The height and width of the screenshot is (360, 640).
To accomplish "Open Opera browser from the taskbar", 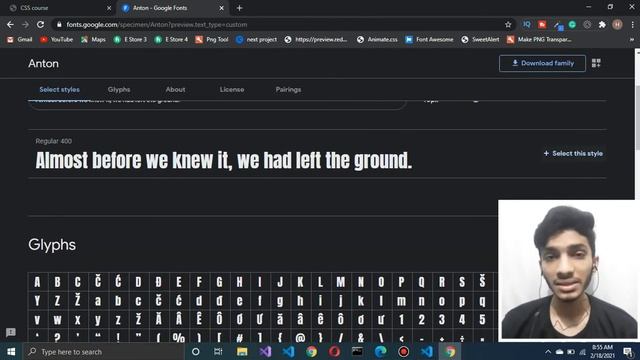I will 334,351.
